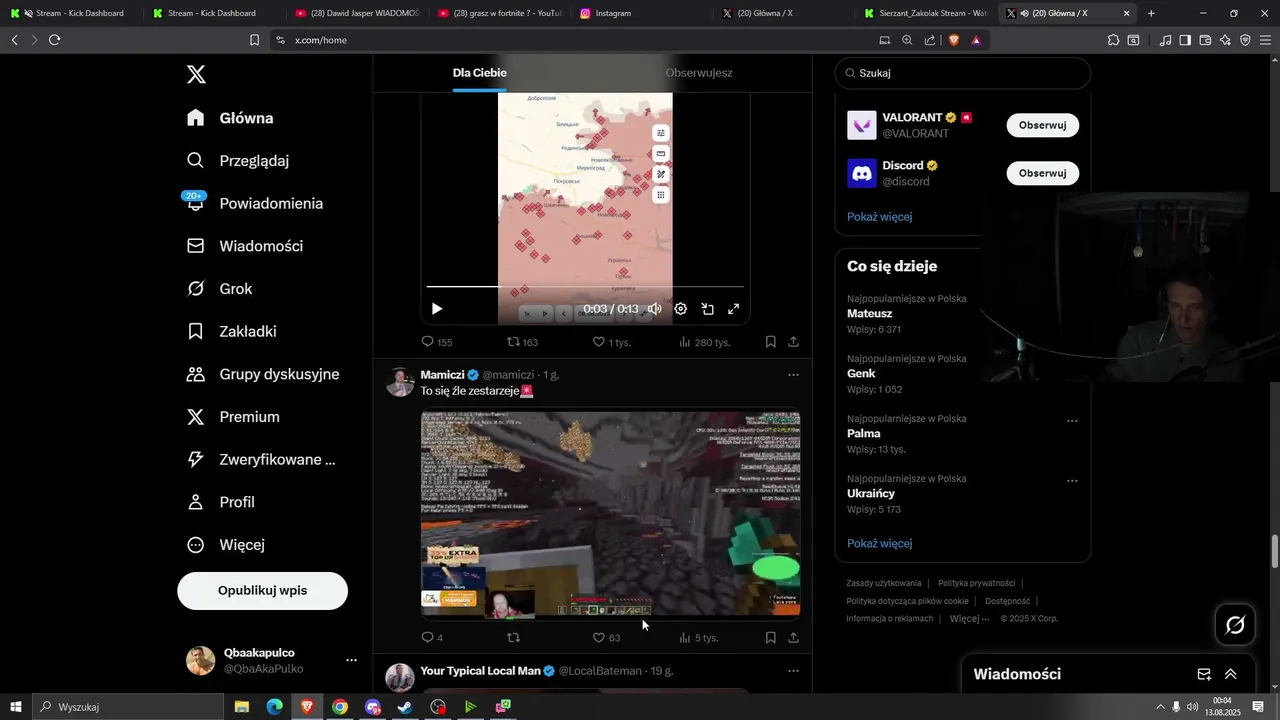This screenshot has height=720, width=1280.
Task: Bookmark this page in address bar
Action: pyautogui.click(x=254, y=40)
